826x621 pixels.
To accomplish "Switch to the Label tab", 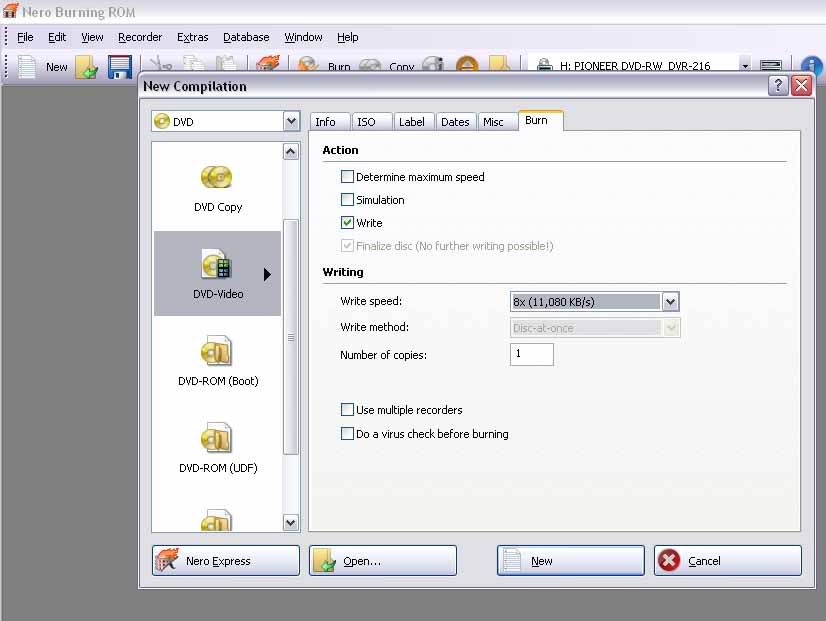I will tap(414, 122).
